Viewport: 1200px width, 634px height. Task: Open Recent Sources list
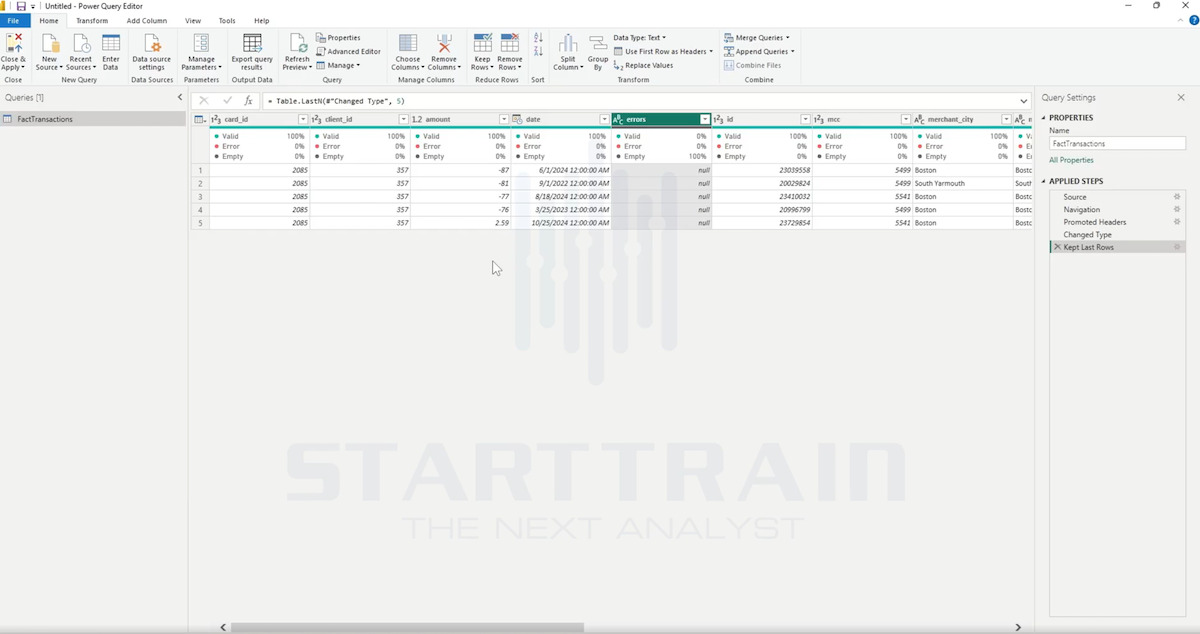[80, 51]
